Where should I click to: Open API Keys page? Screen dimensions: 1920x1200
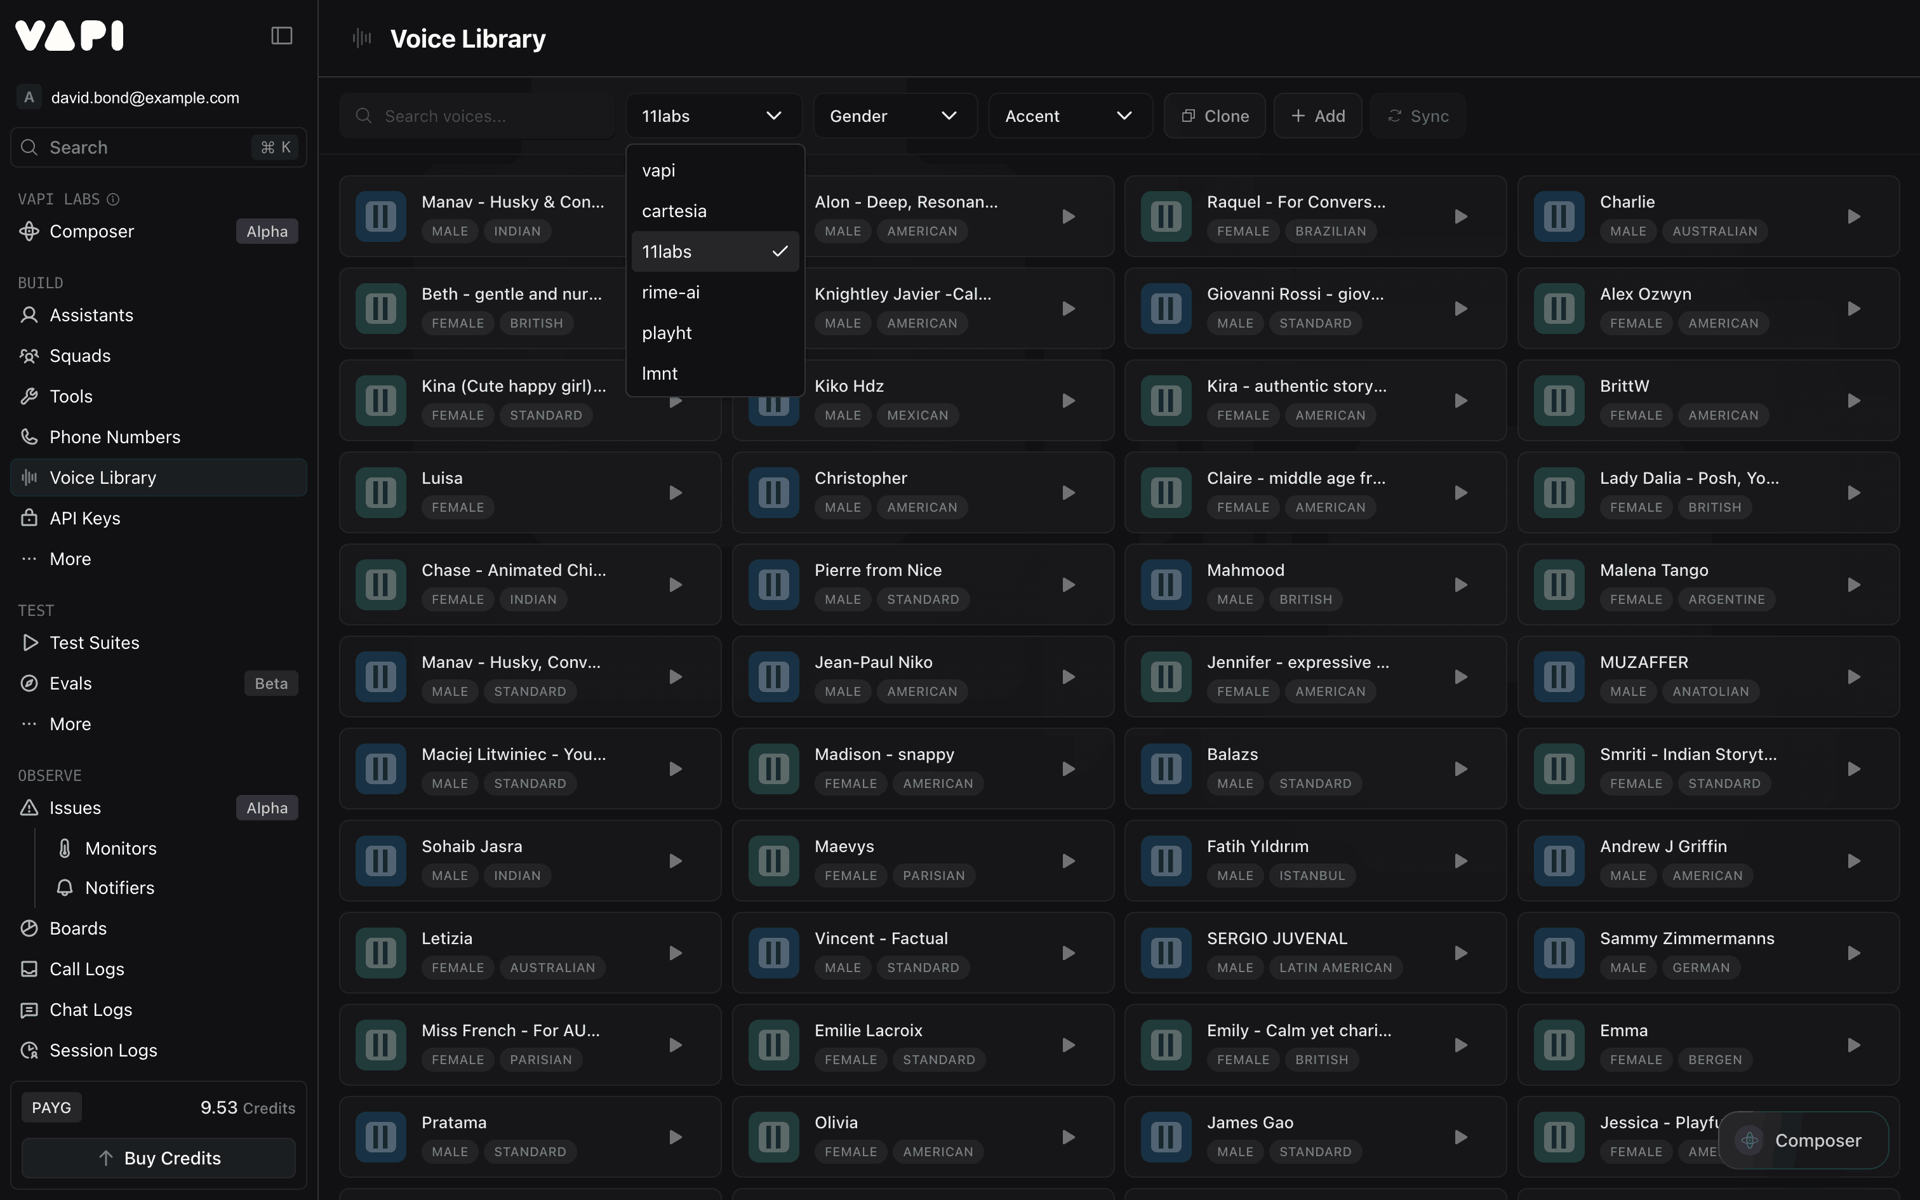159,518
